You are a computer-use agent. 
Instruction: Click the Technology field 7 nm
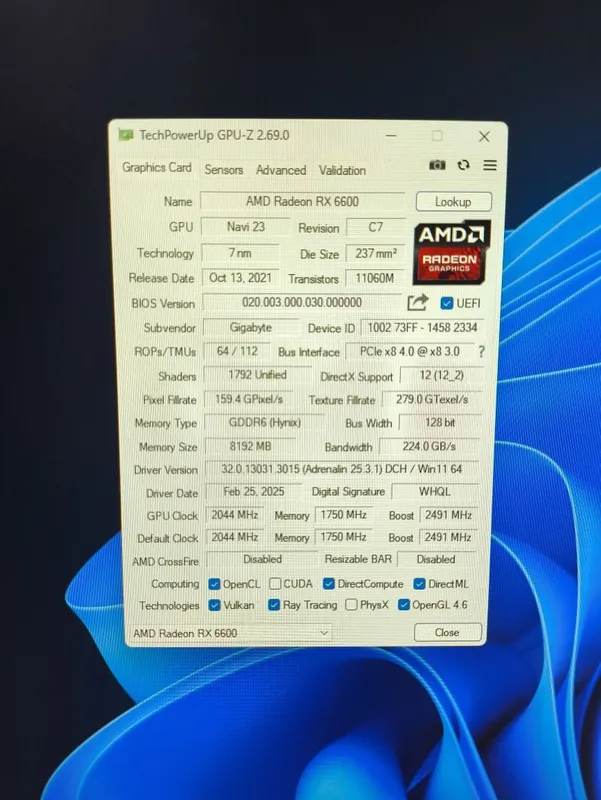(x=240, y=253)
